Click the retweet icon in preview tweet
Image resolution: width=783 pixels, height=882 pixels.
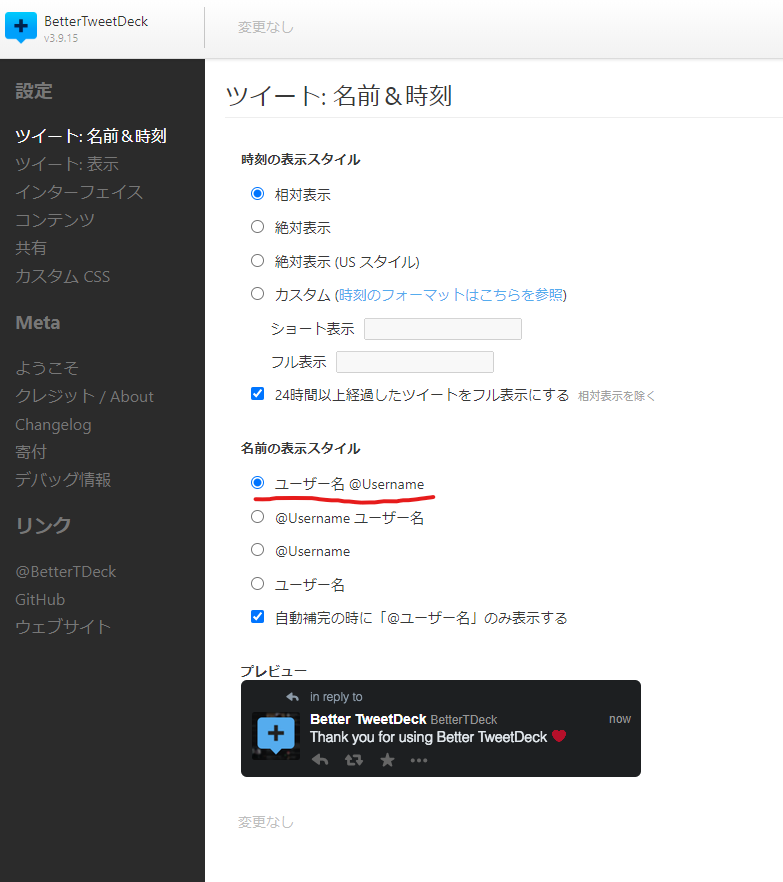[x=354, y=760]
